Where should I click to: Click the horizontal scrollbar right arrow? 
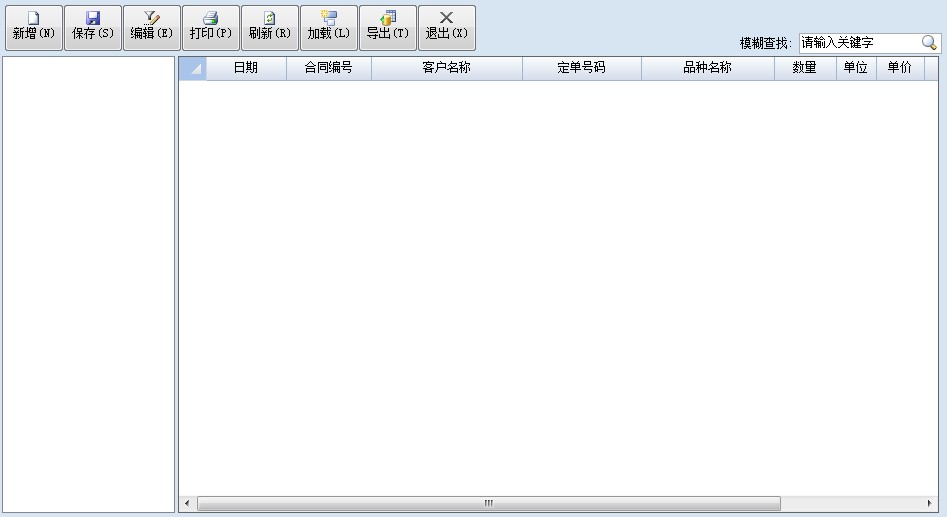tap(930, 503)
